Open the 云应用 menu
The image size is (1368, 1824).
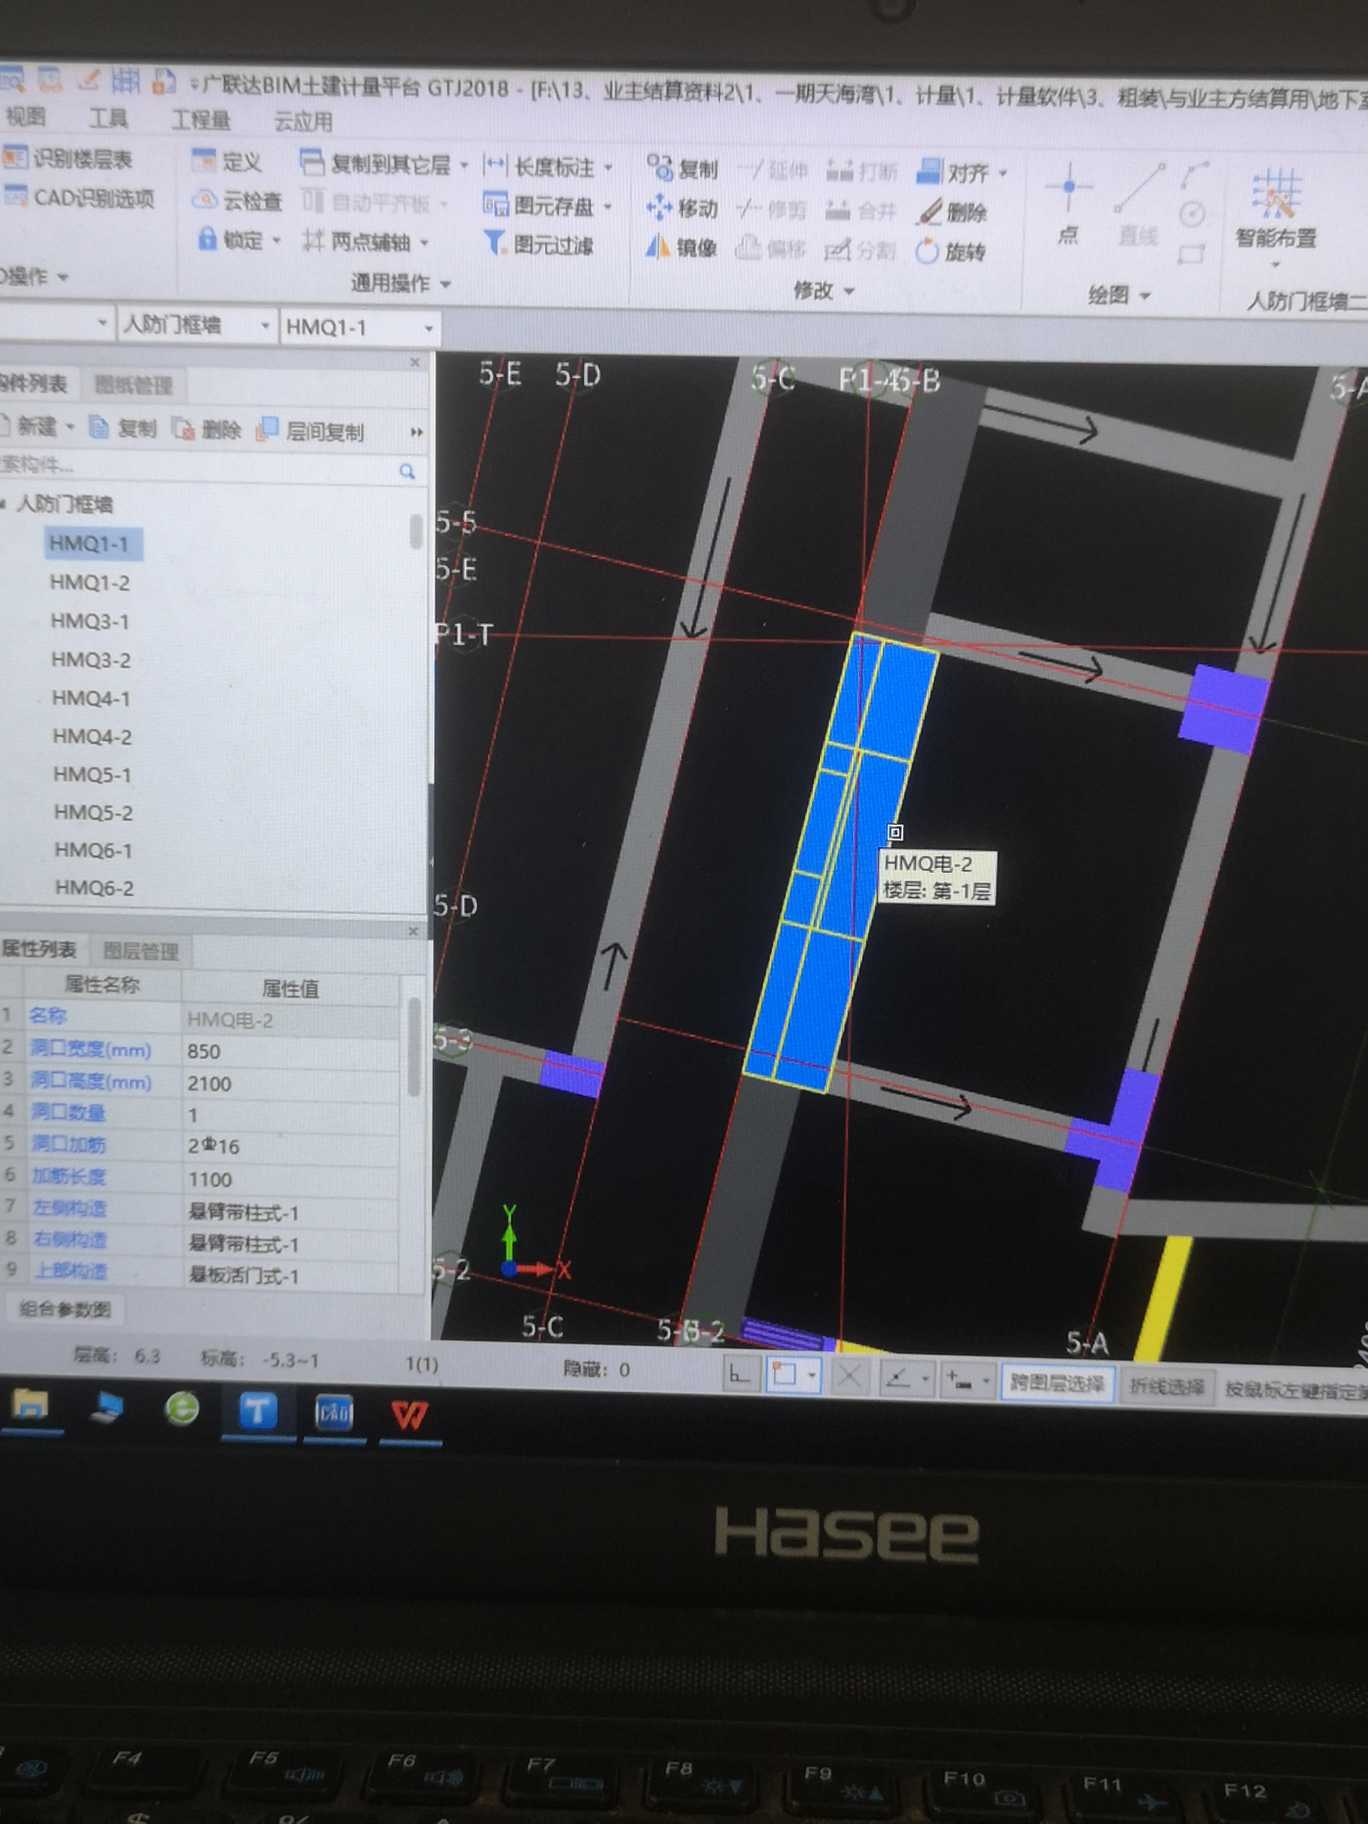click(x=303, y=122)
